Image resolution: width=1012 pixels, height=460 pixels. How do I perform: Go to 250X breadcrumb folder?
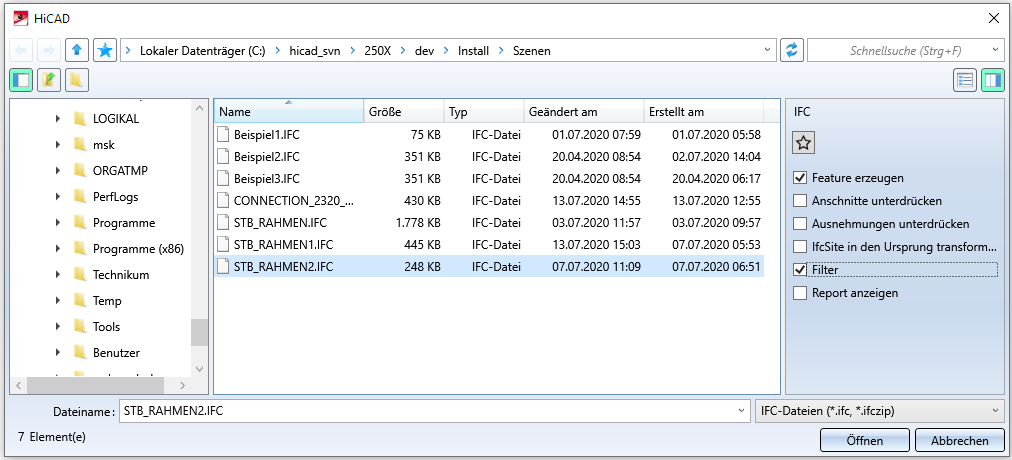[x=378, y=50]
